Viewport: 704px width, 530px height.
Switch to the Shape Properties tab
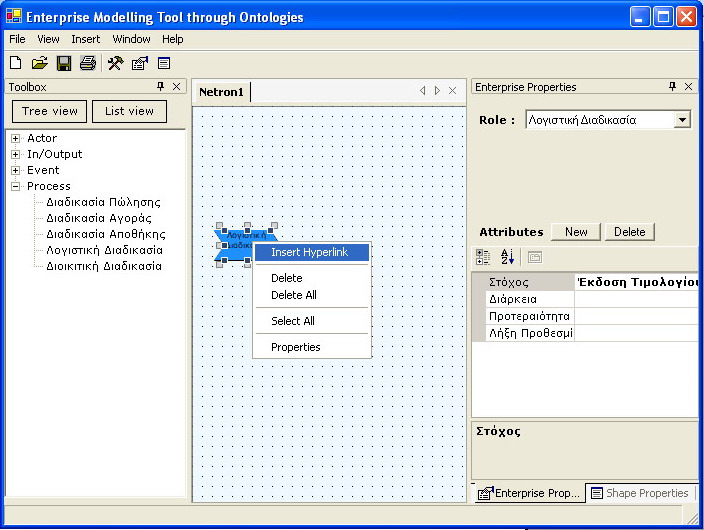pyautogui.click(x=640, y=493)
